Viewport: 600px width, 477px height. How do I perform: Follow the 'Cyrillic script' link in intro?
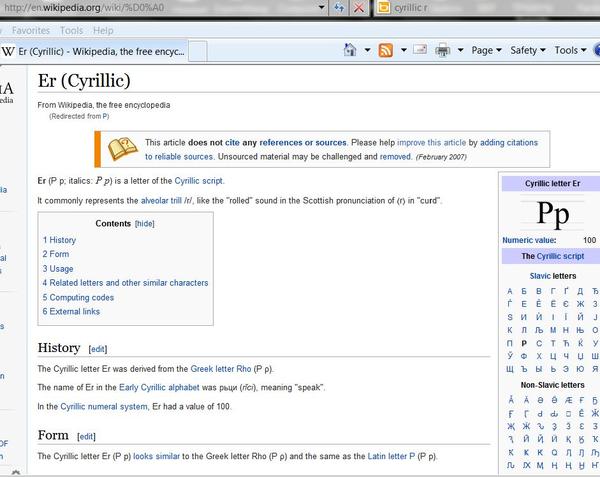click(x=199, y=181)
